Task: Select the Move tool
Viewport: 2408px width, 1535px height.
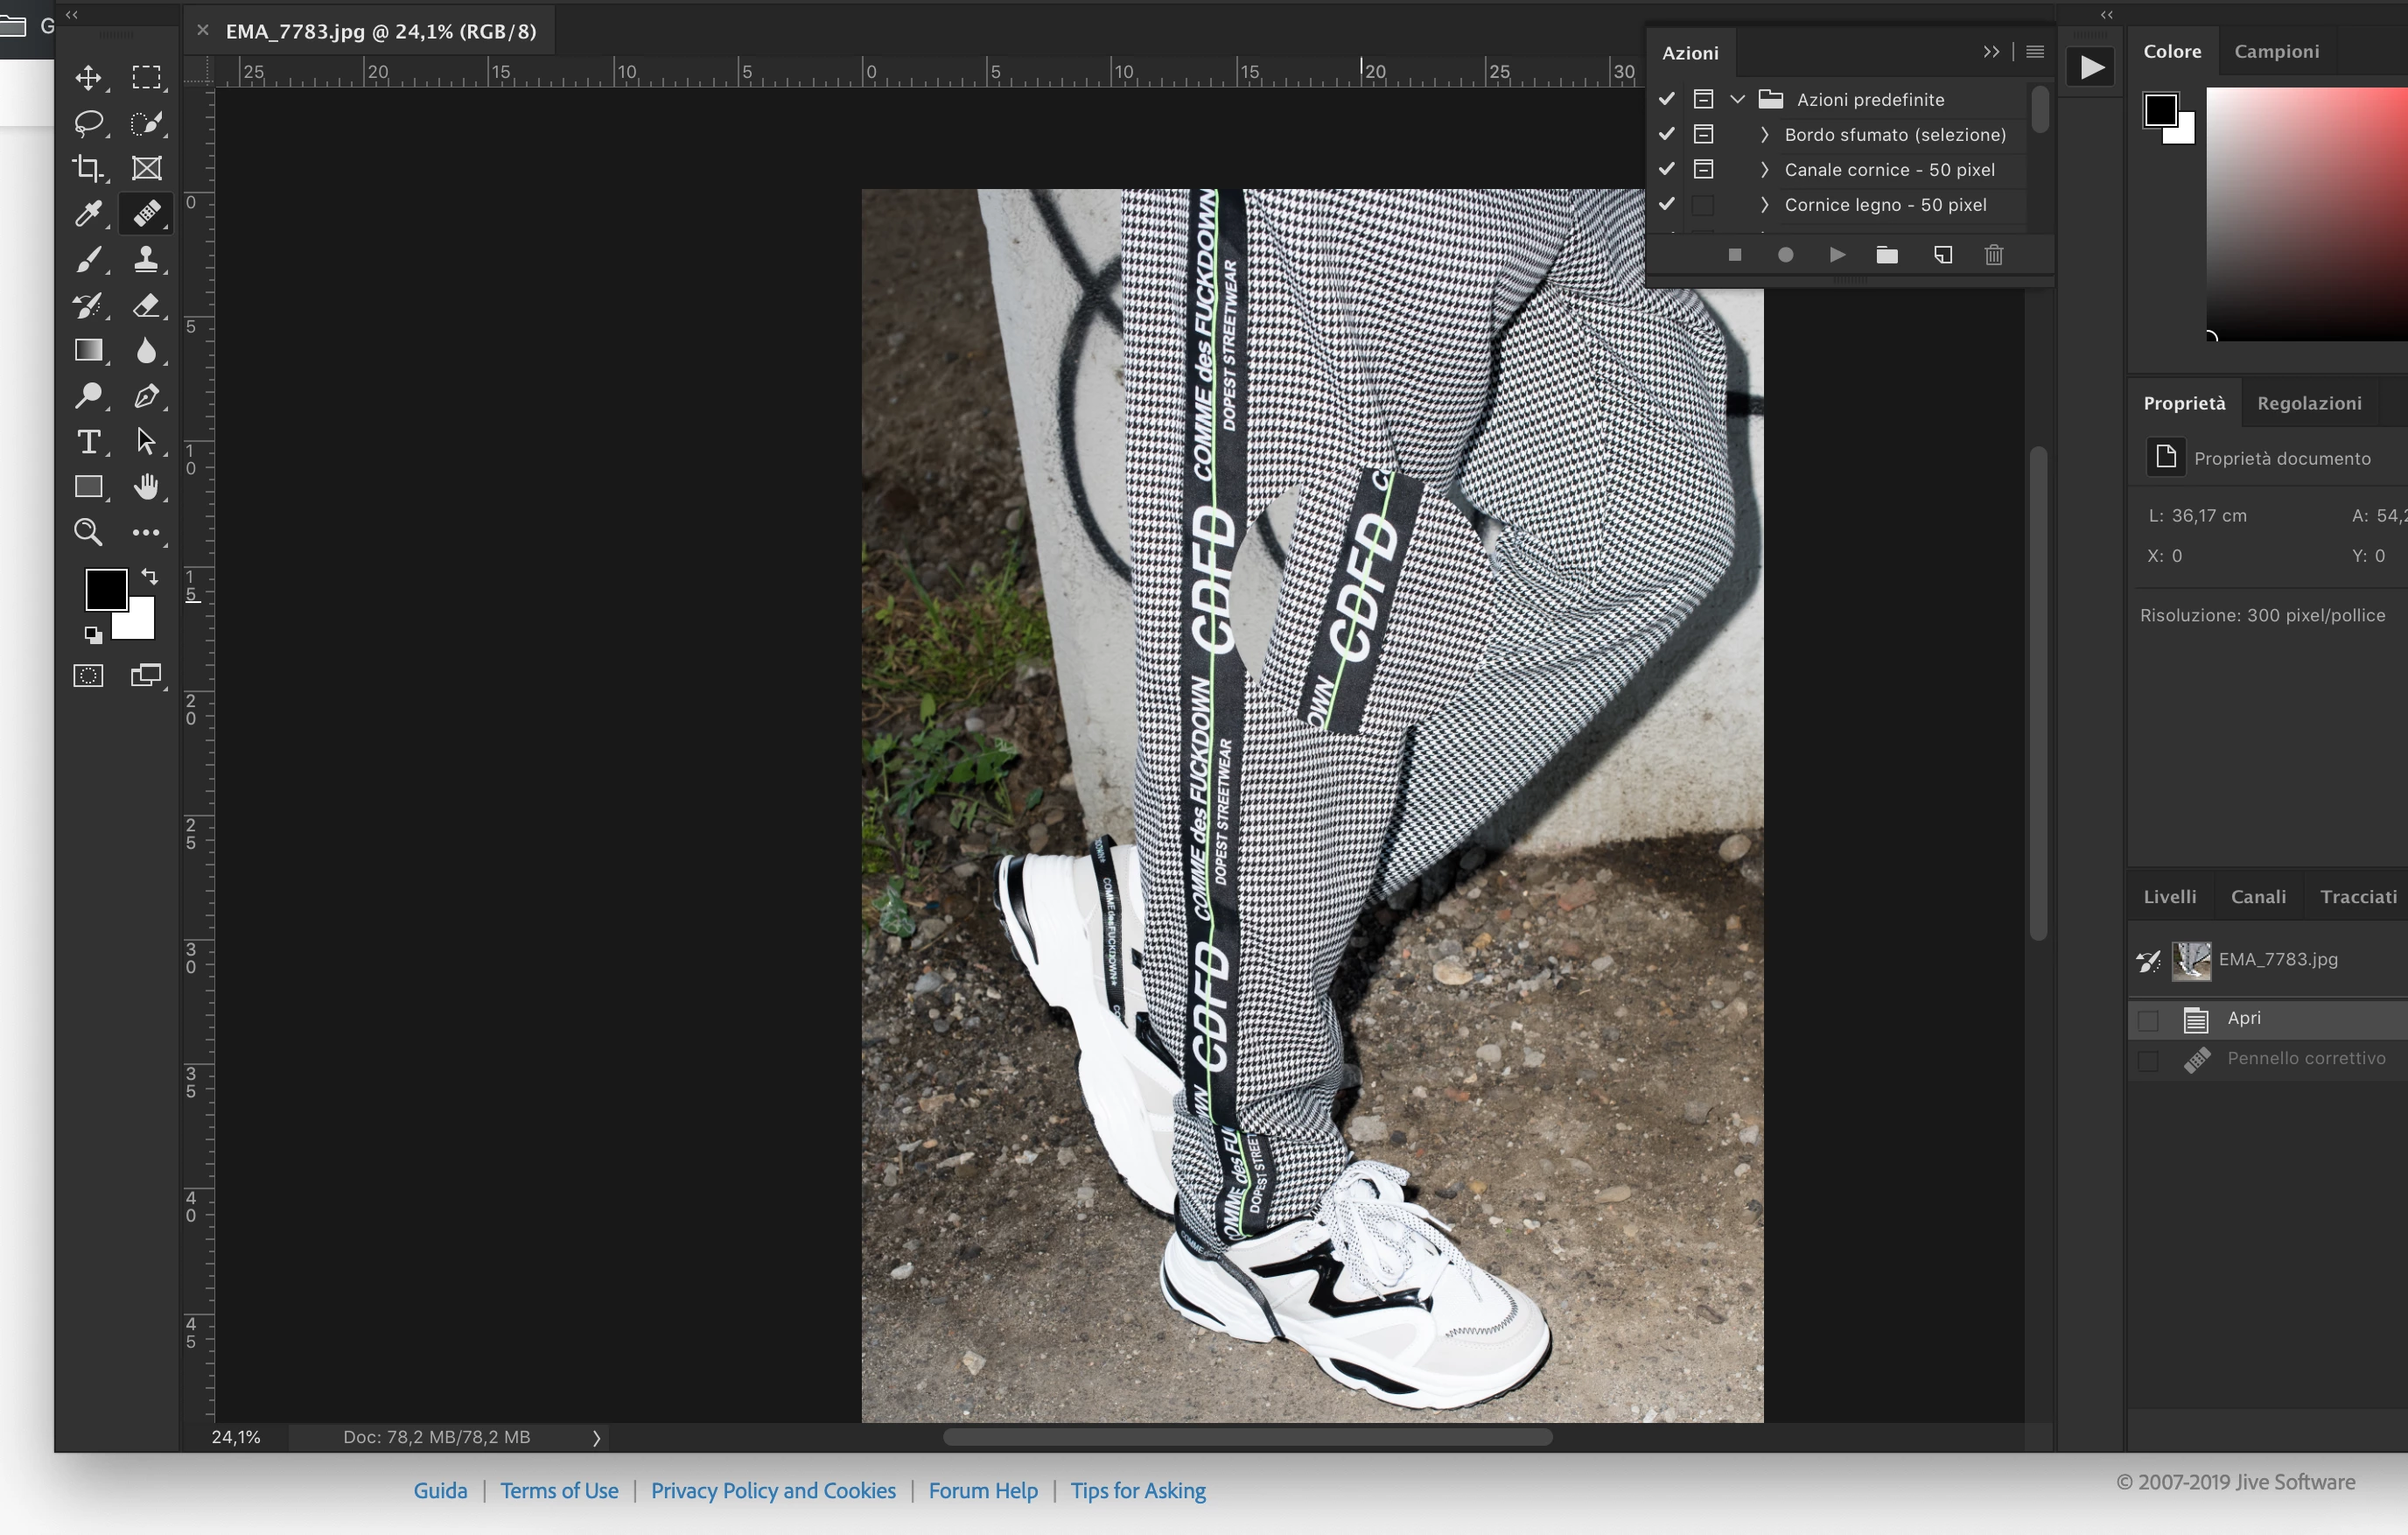Action: pos(88,78)
